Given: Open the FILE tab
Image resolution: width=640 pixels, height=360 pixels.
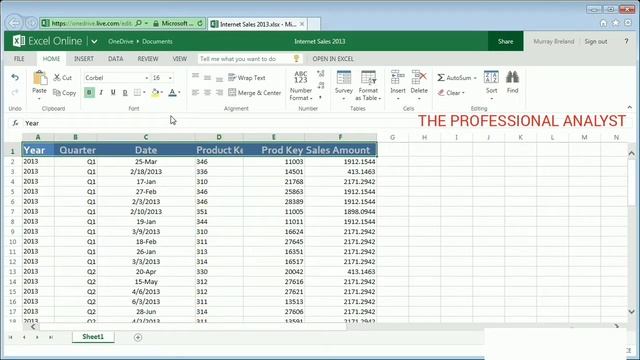Looking at the screenshot, I should point(19,59).
